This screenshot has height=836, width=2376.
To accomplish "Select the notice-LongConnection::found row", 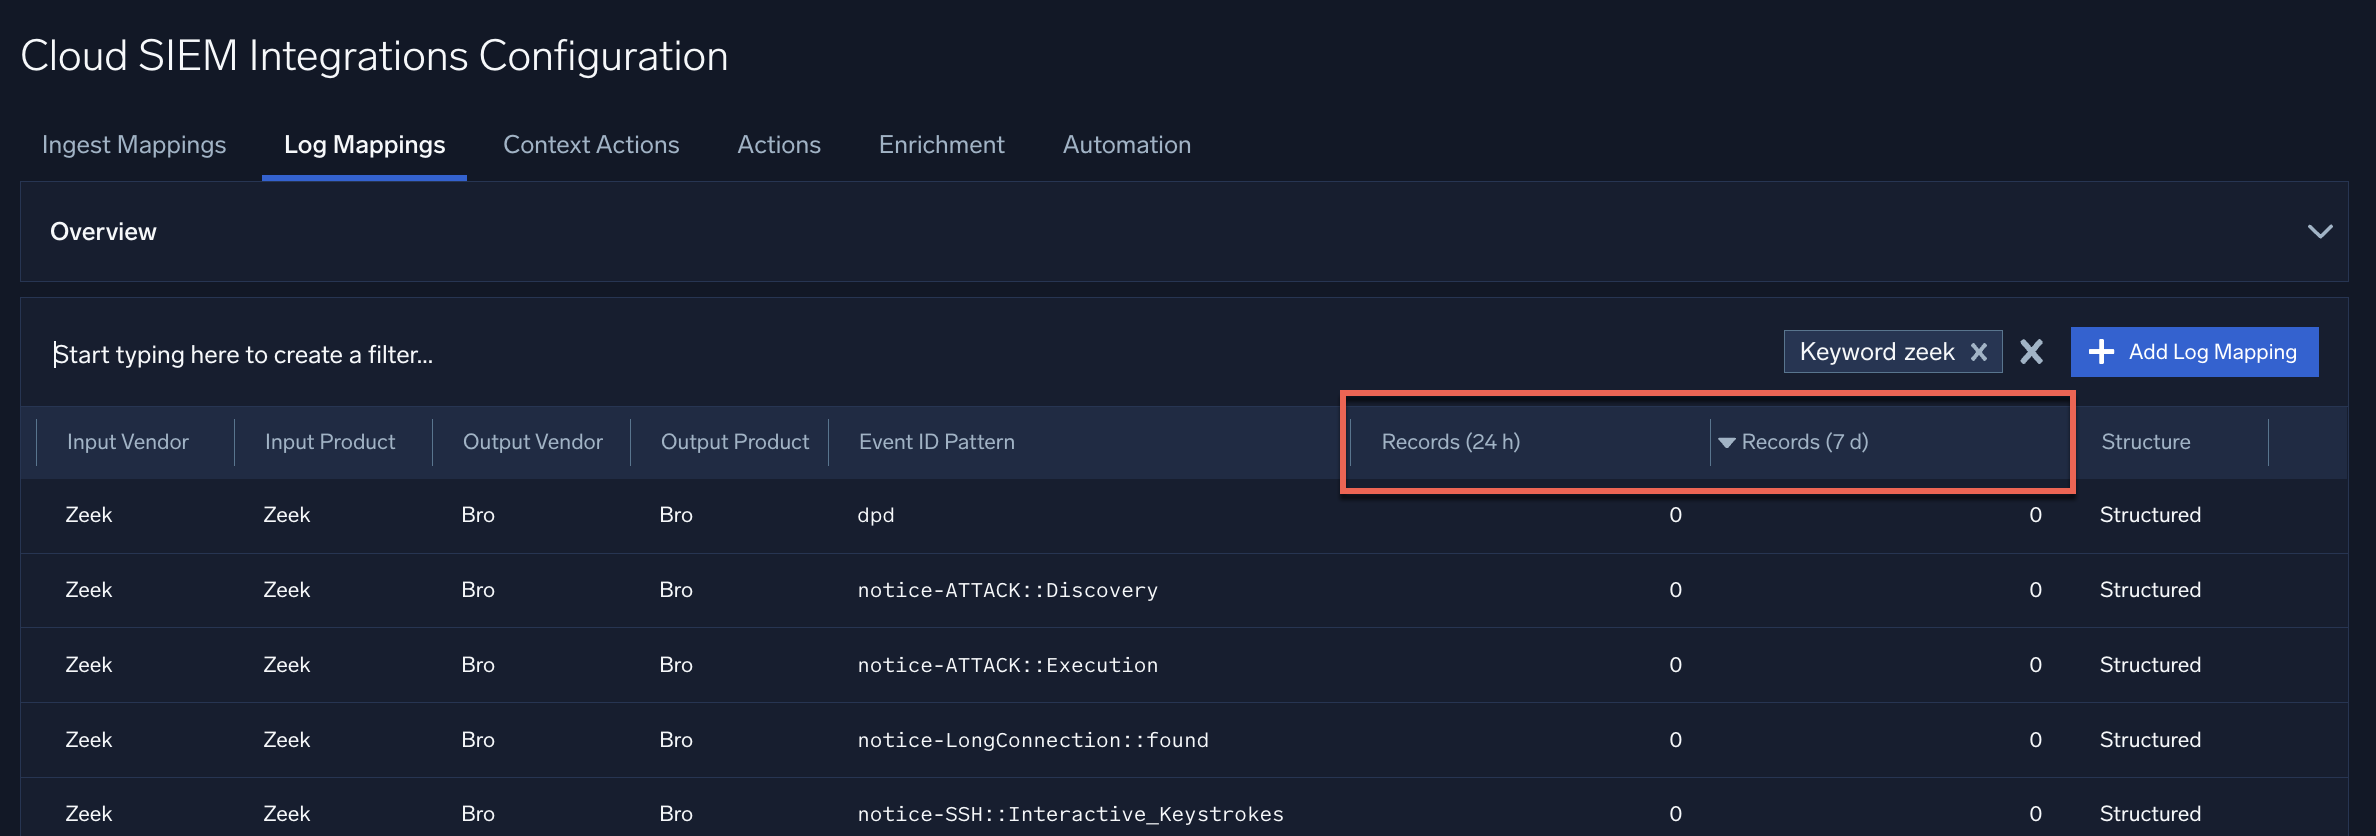I will pyautogui.click(x=1032, y=740).
